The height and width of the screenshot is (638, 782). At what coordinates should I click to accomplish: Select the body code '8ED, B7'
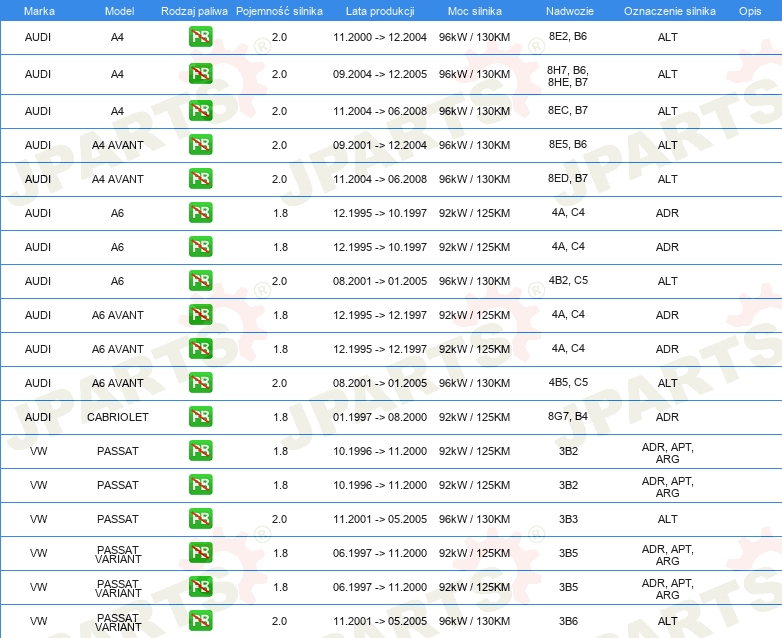click(x=568, y=178)
